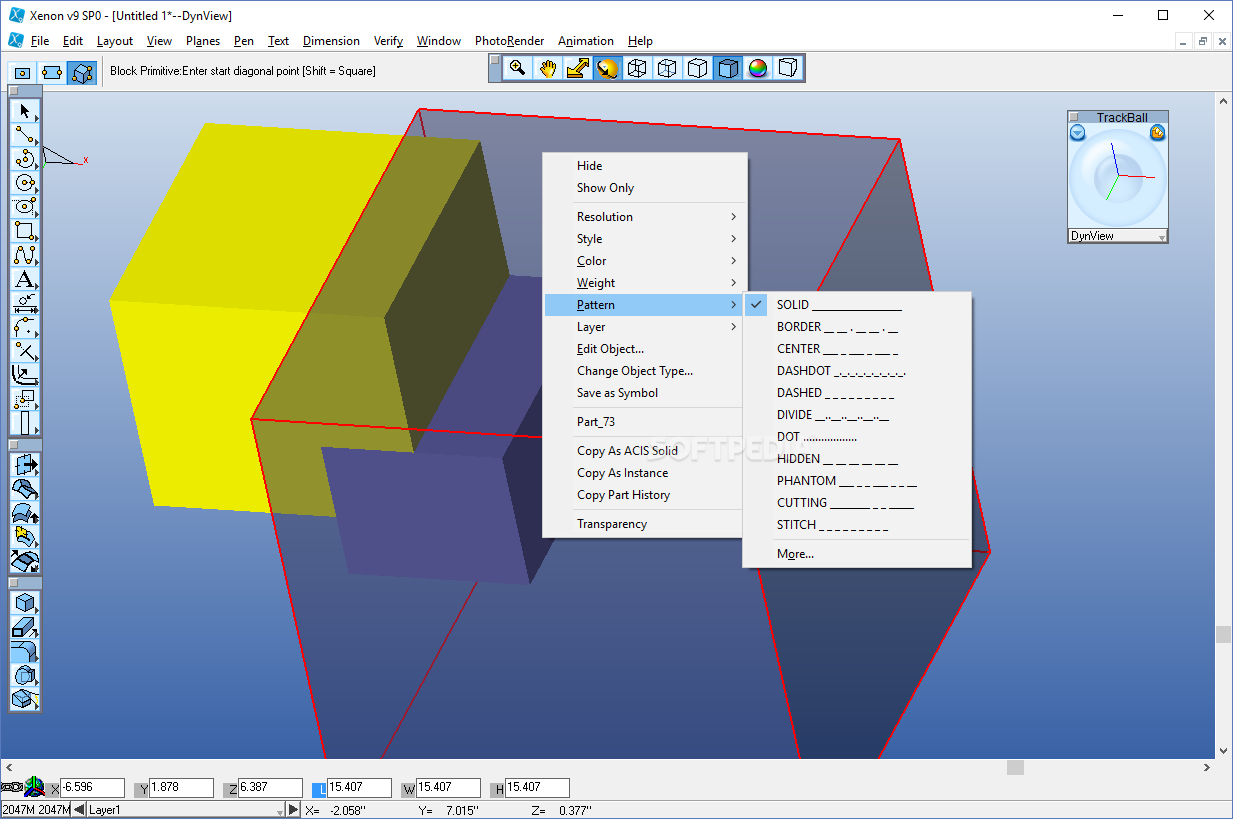Click the Zoom magnifier icon
This screenshot has height=819, width=1233.
[x=517, y=68]
